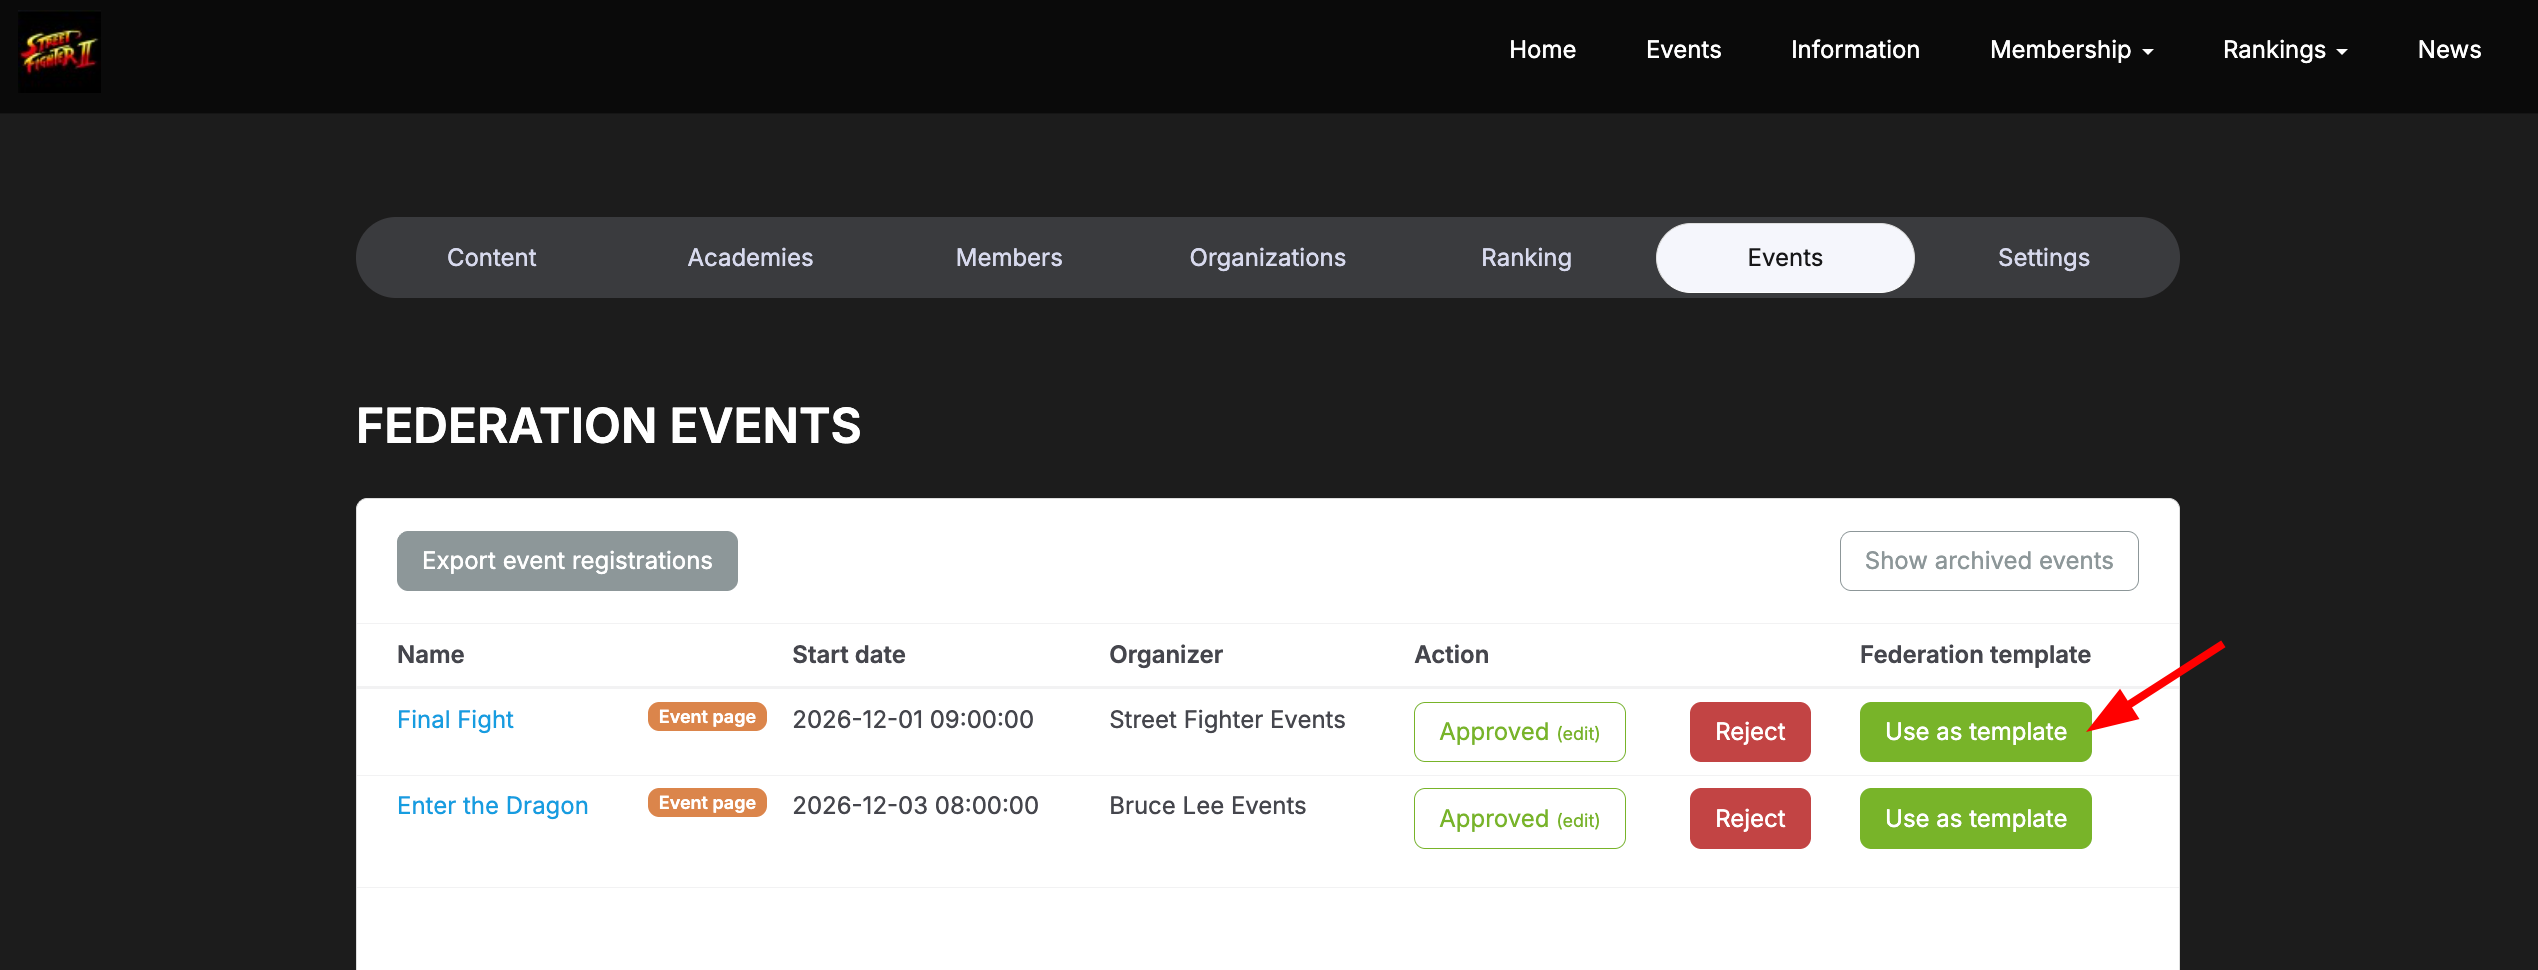Open the Information nav link

pos(1855,50)
